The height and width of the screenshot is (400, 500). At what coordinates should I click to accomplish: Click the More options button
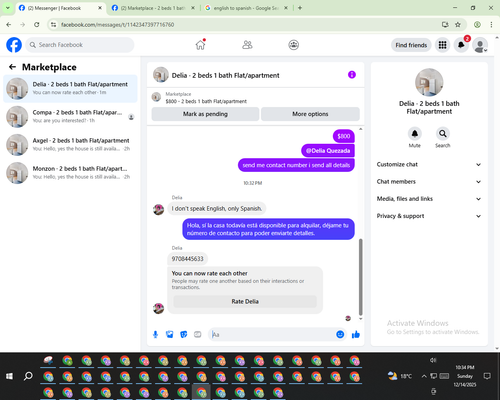[x=310, y=114]
